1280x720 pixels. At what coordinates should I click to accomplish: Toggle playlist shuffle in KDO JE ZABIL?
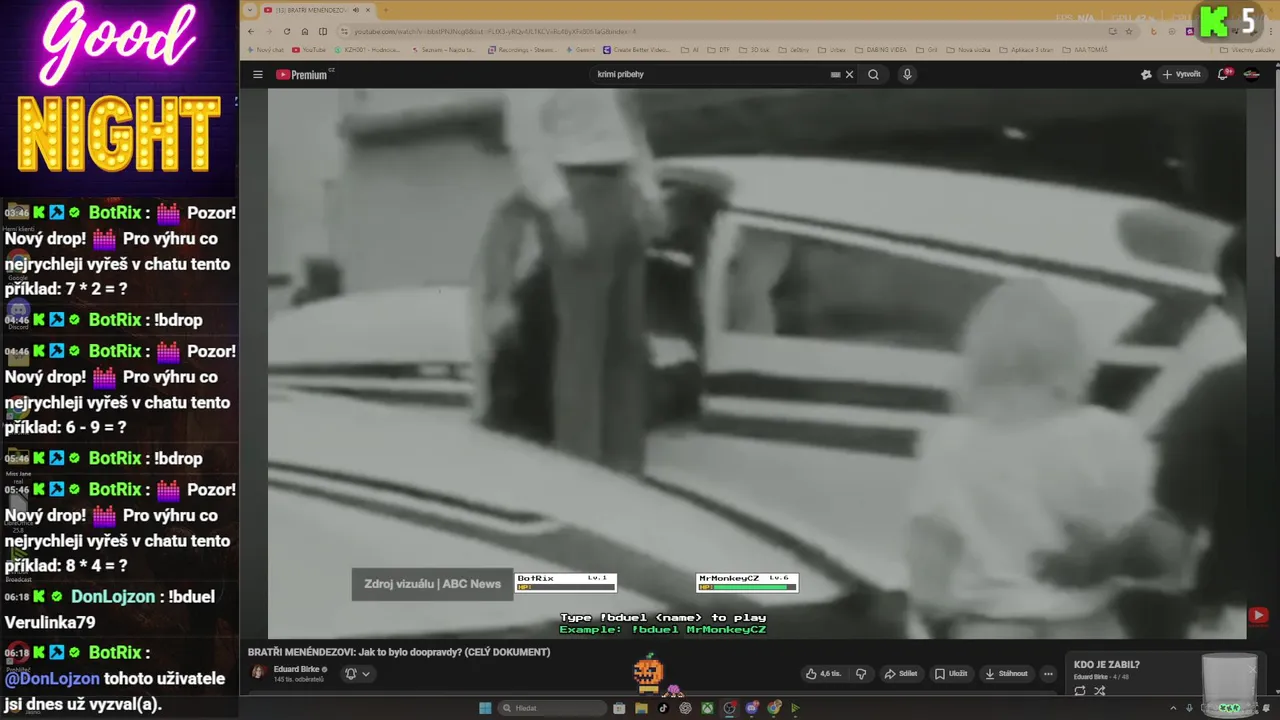point(1100,690)
